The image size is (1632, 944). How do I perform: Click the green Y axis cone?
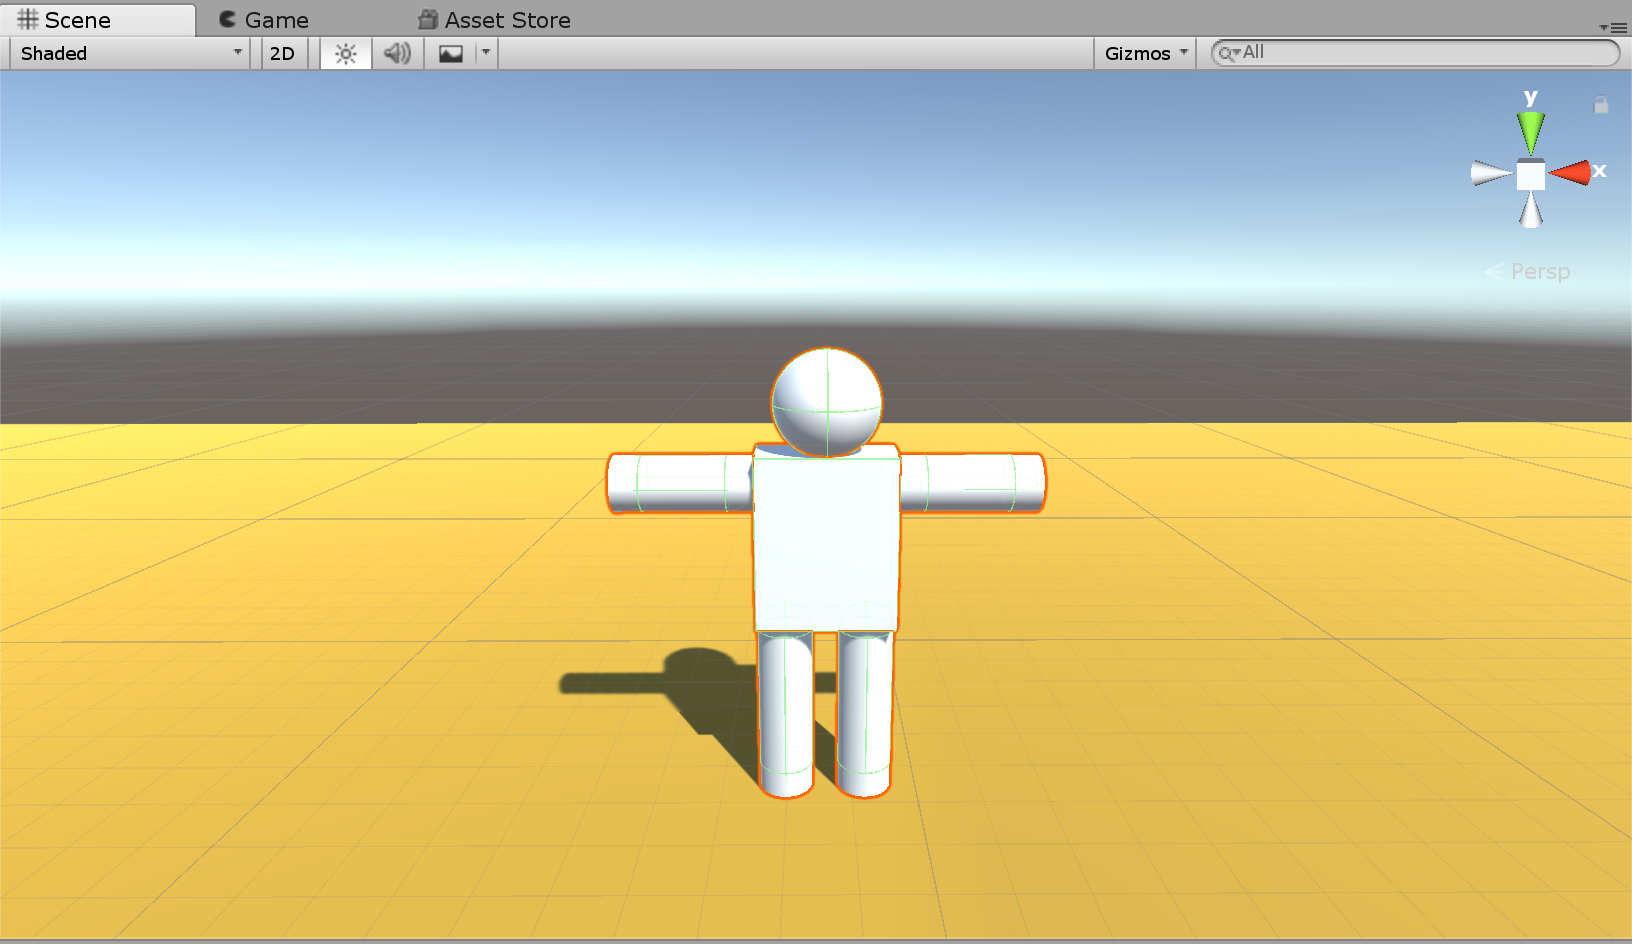(x=1530, y=131)
